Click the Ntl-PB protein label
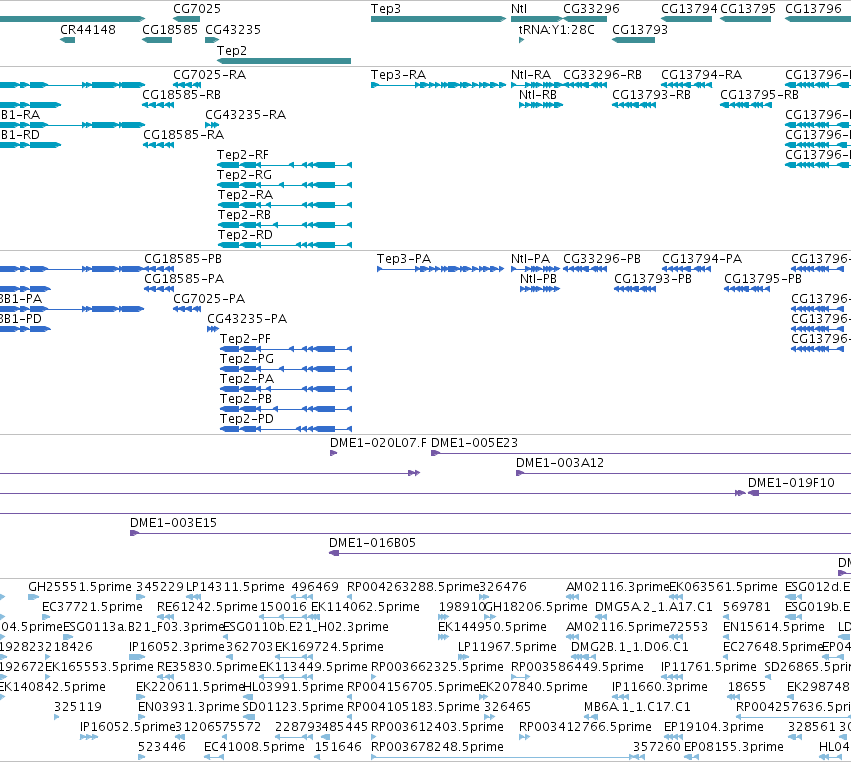This screenshot has height=762, width=851. [538, 278]
